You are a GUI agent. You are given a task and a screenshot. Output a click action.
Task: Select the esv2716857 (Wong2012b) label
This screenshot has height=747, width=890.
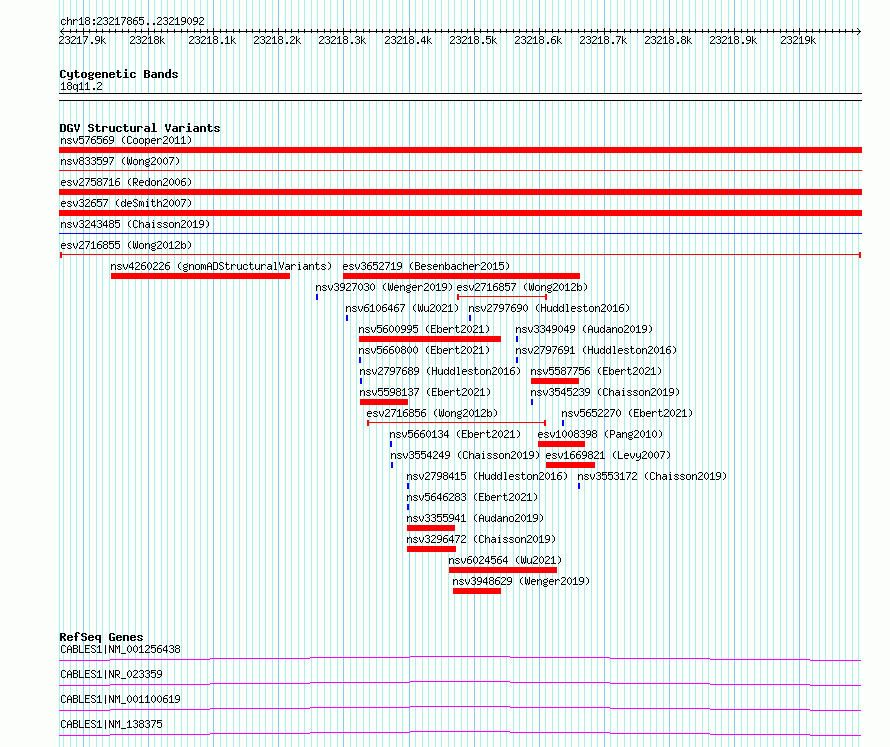(522, 287)
